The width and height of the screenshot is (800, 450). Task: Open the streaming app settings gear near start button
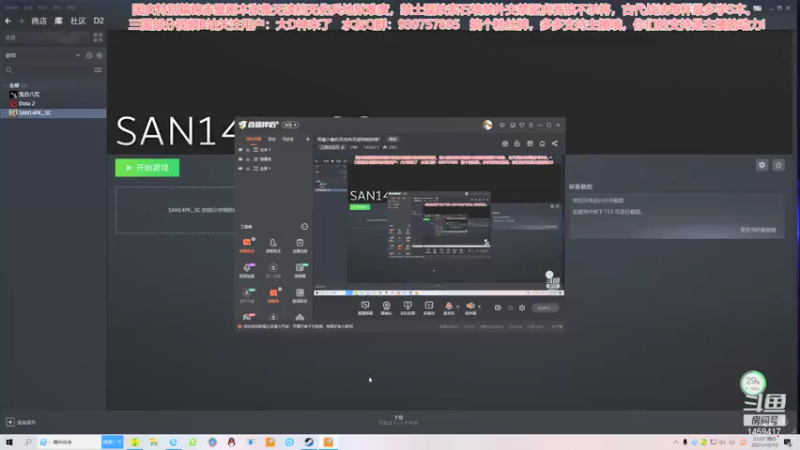(522, 308)
